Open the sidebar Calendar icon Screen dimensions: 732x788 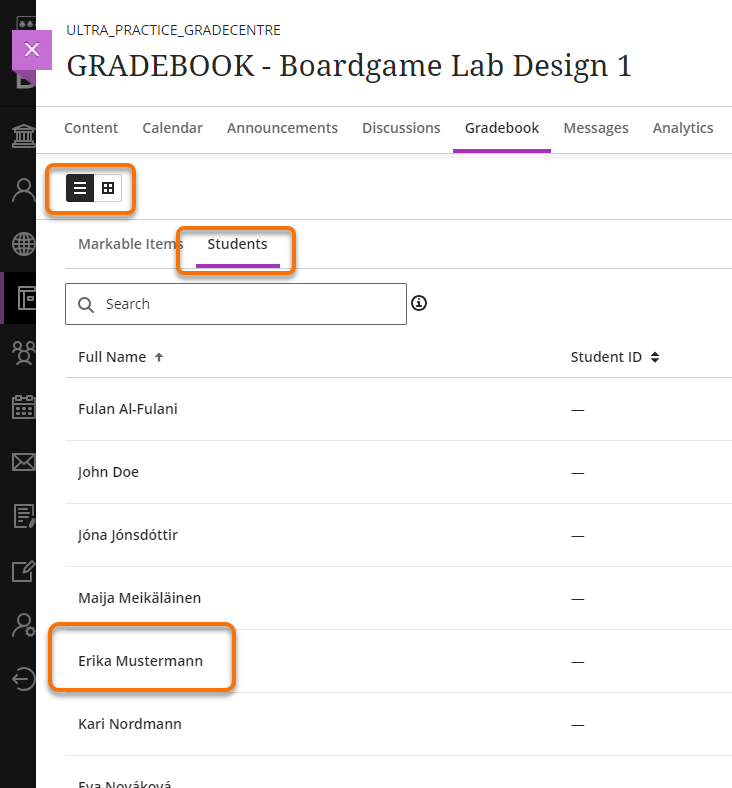[x=22, y=407]
